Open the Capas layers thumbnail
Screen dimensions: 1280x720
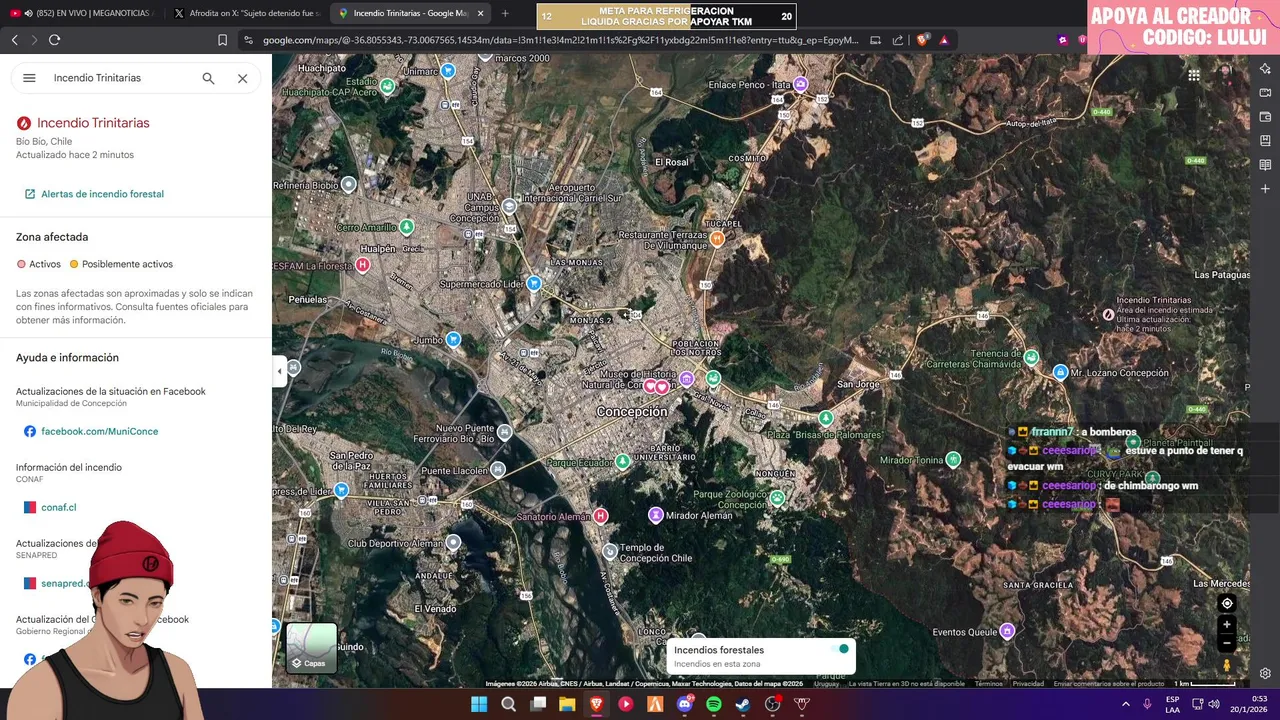pyautogui.click(x=311, y=647)
